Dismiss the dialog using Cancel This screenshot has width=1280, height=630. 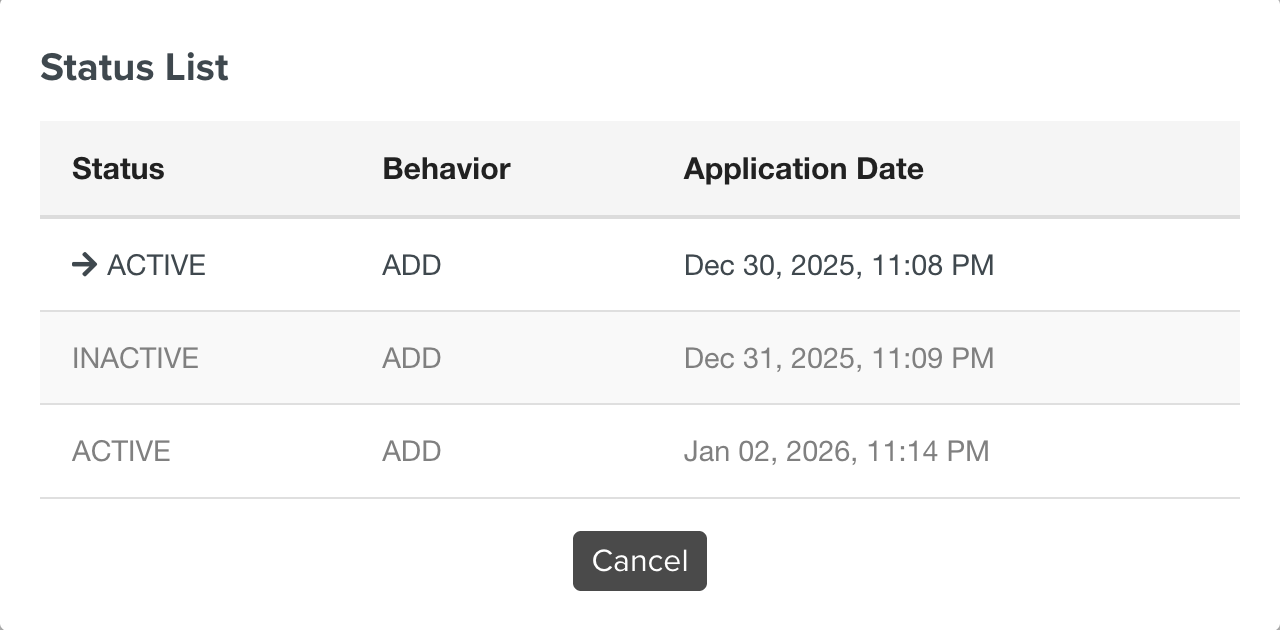tap(639, 561)
